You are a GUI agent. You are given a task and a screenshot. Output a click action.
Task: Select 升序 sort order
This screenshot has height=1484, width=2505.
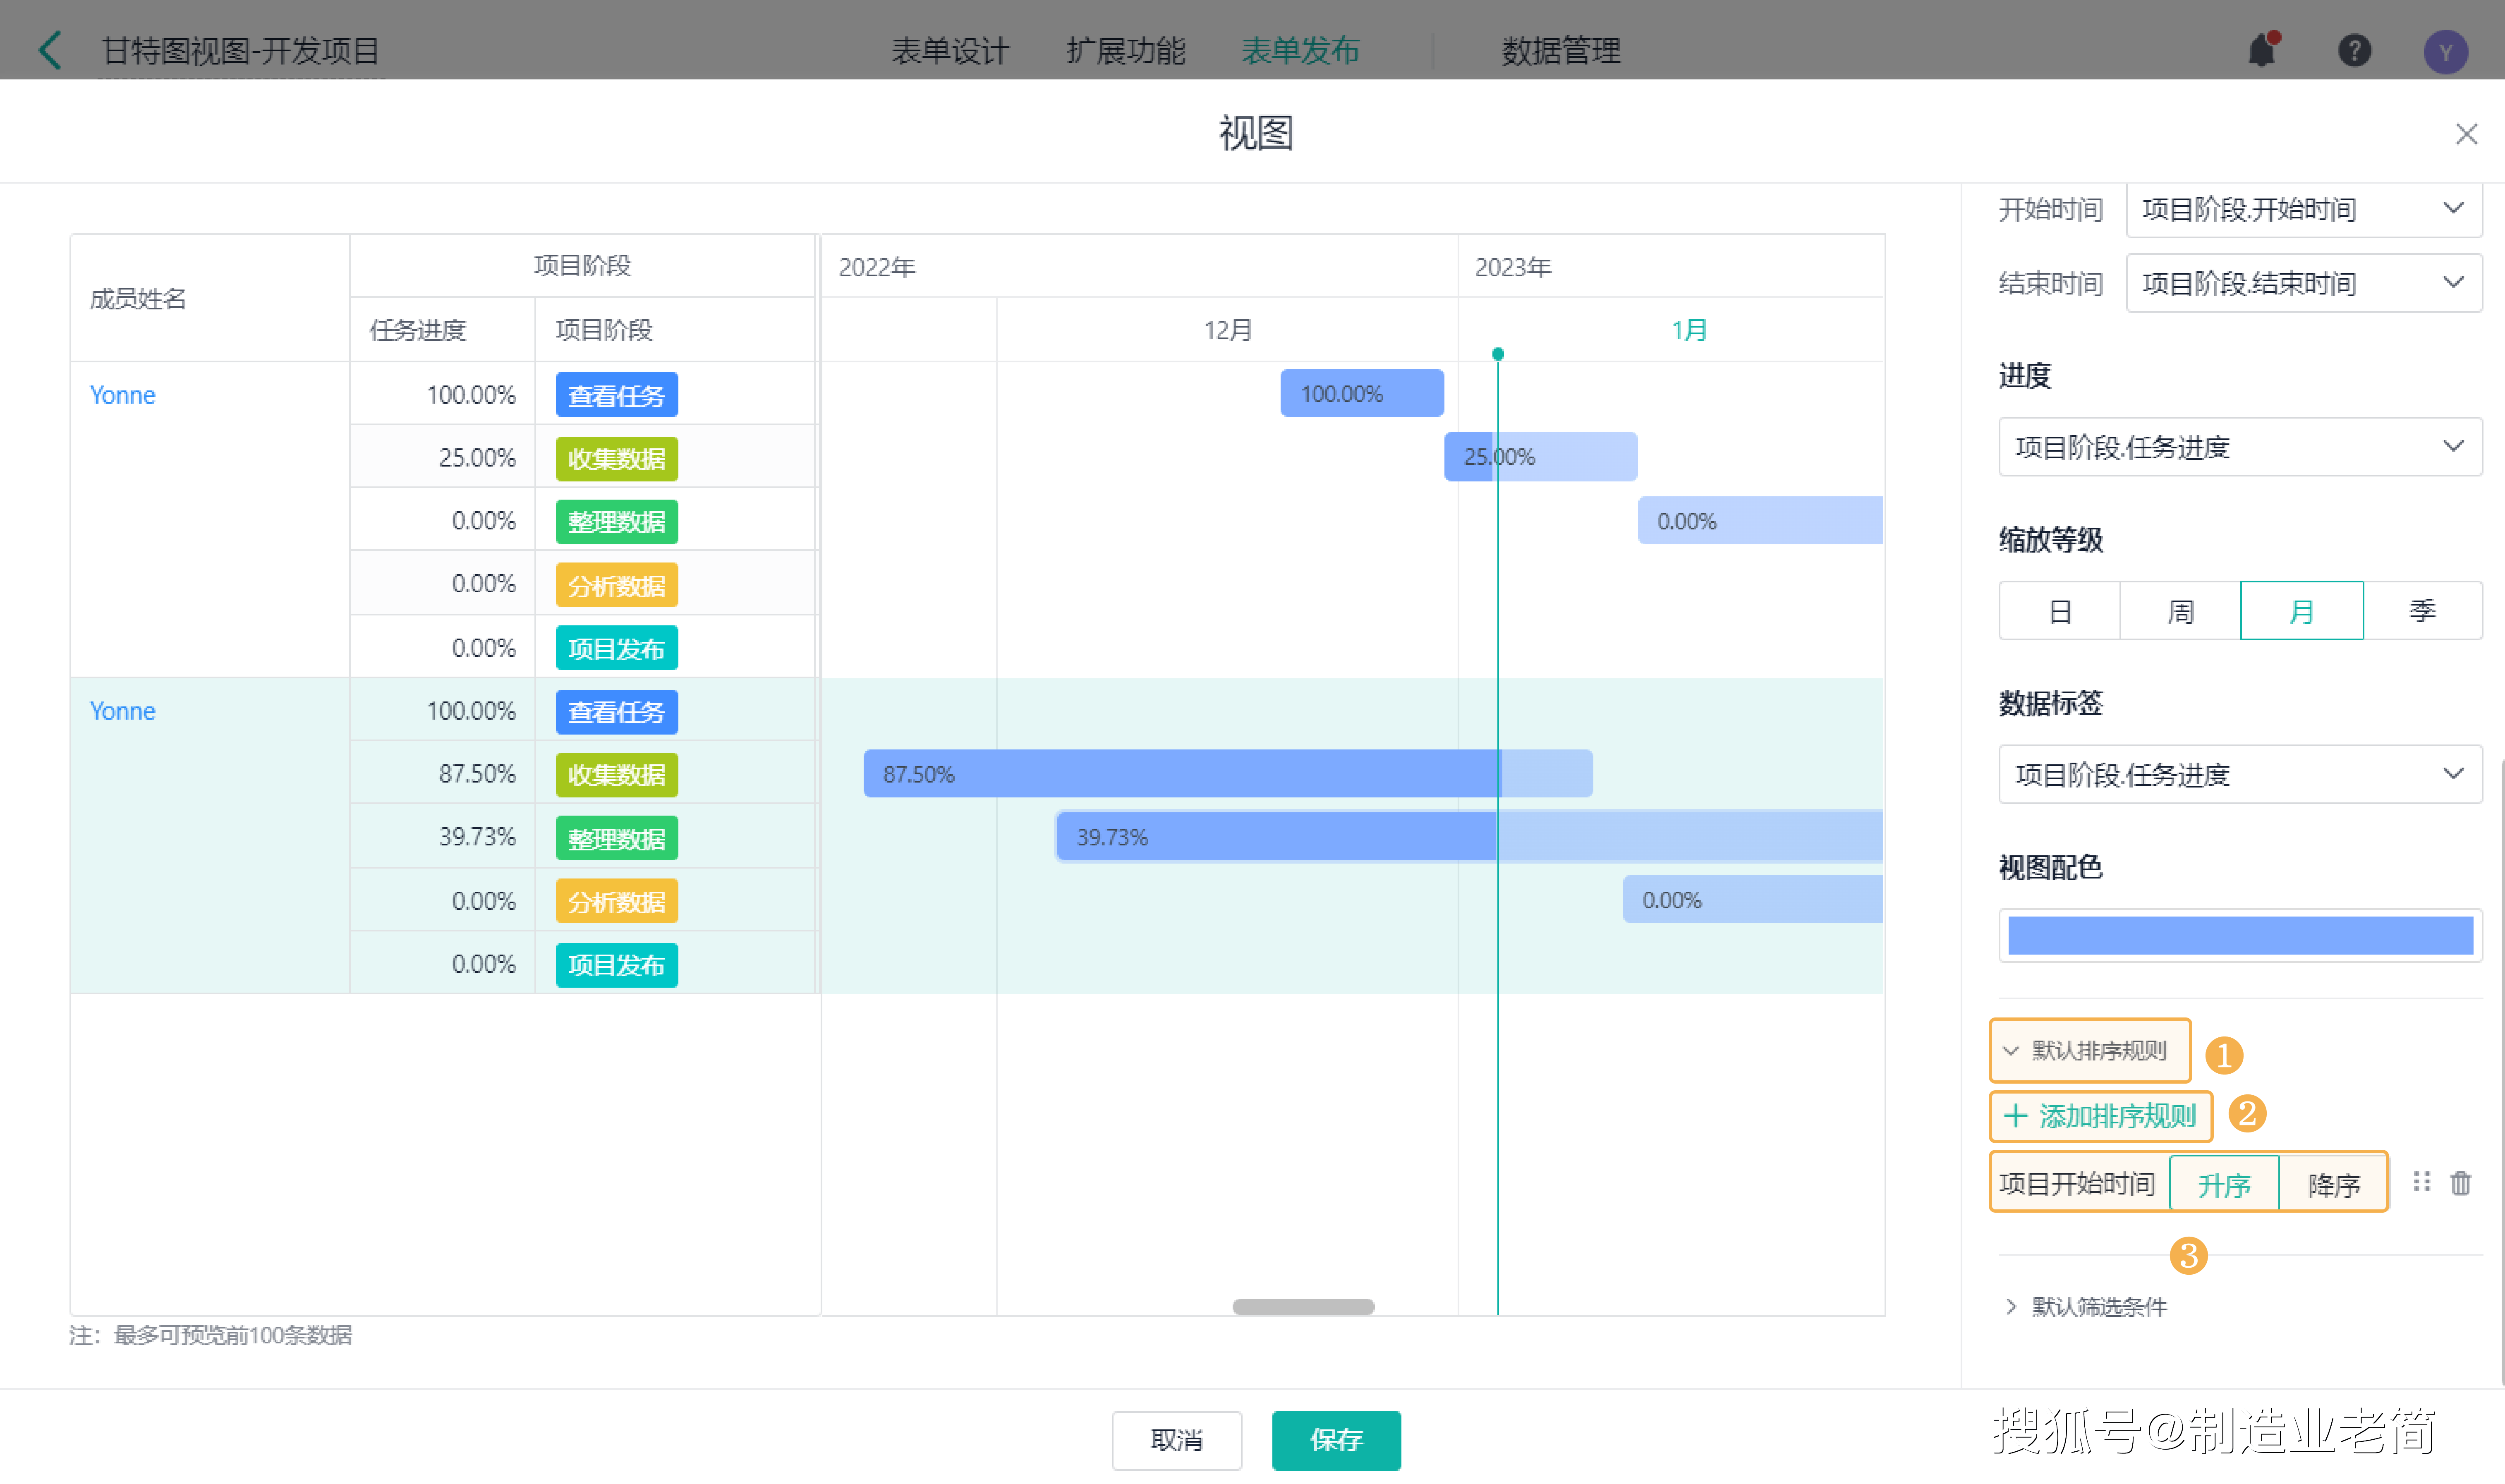2224,1185
